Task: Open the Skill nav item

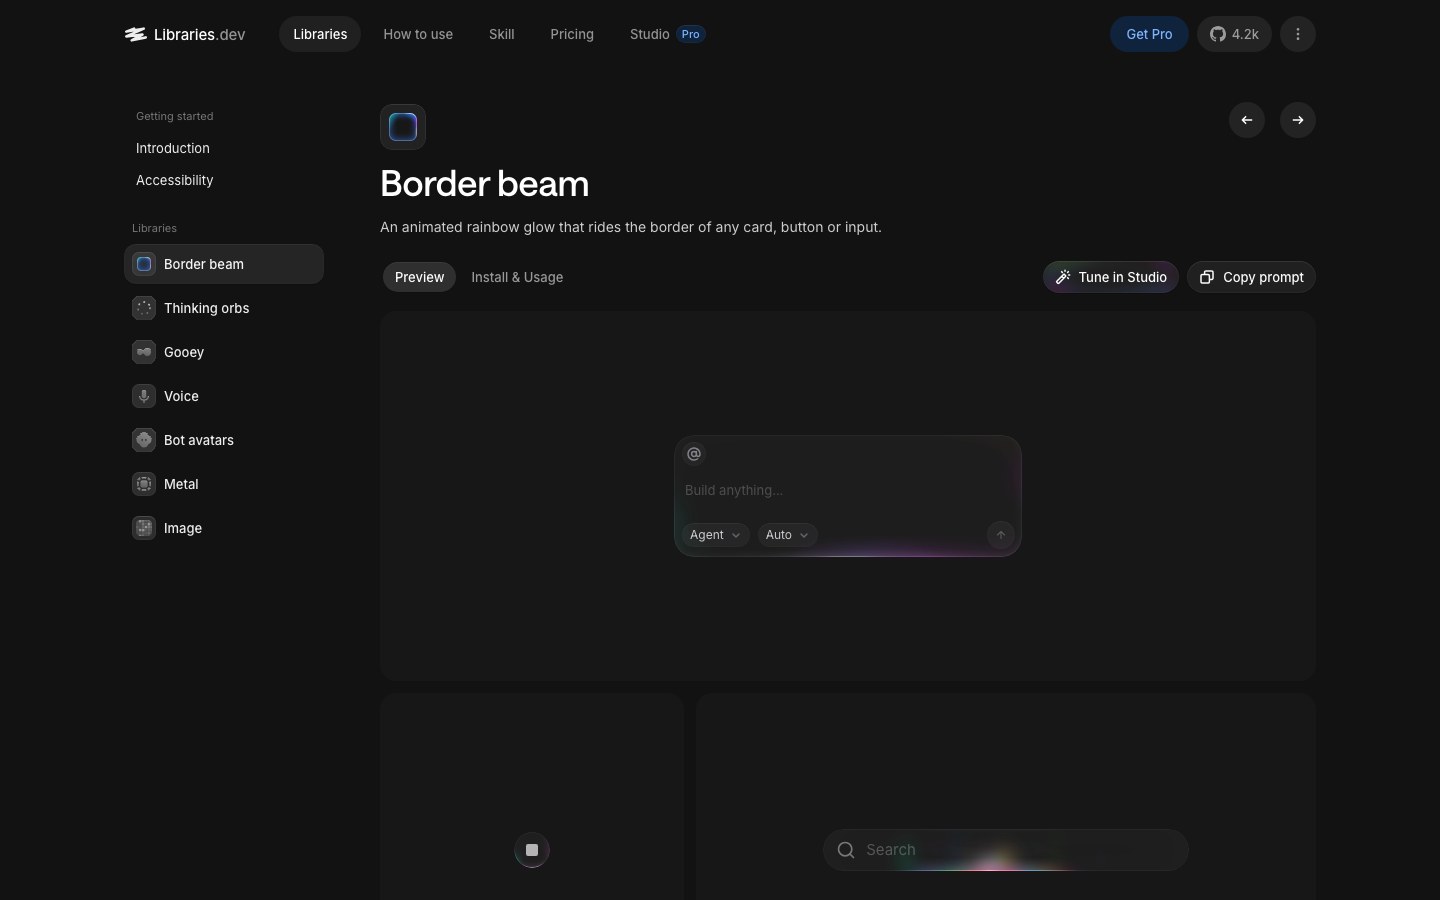Action: [502, 34]
